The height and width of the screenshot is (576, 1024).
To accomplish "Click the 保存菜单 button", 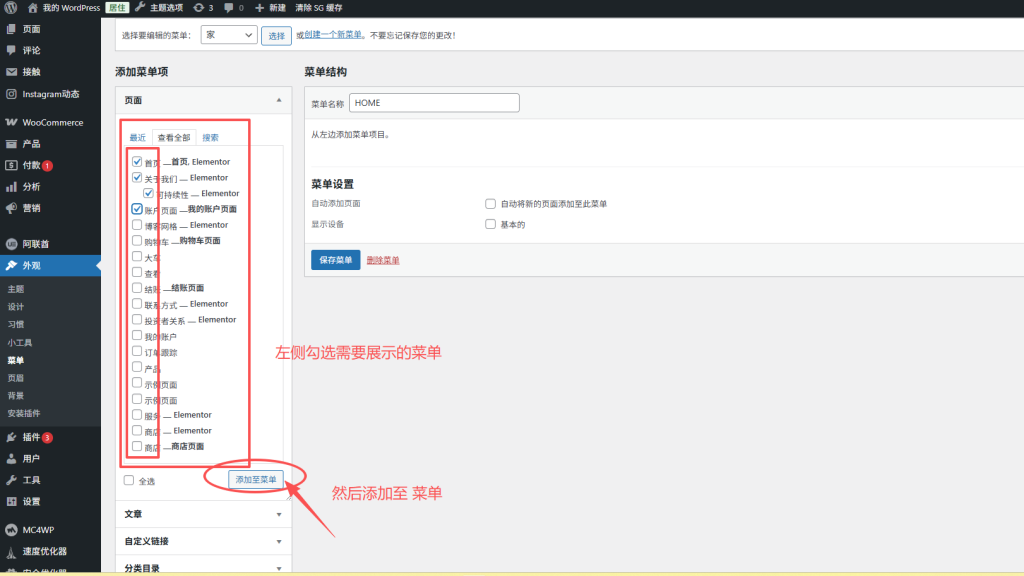I will coord(334,261).
